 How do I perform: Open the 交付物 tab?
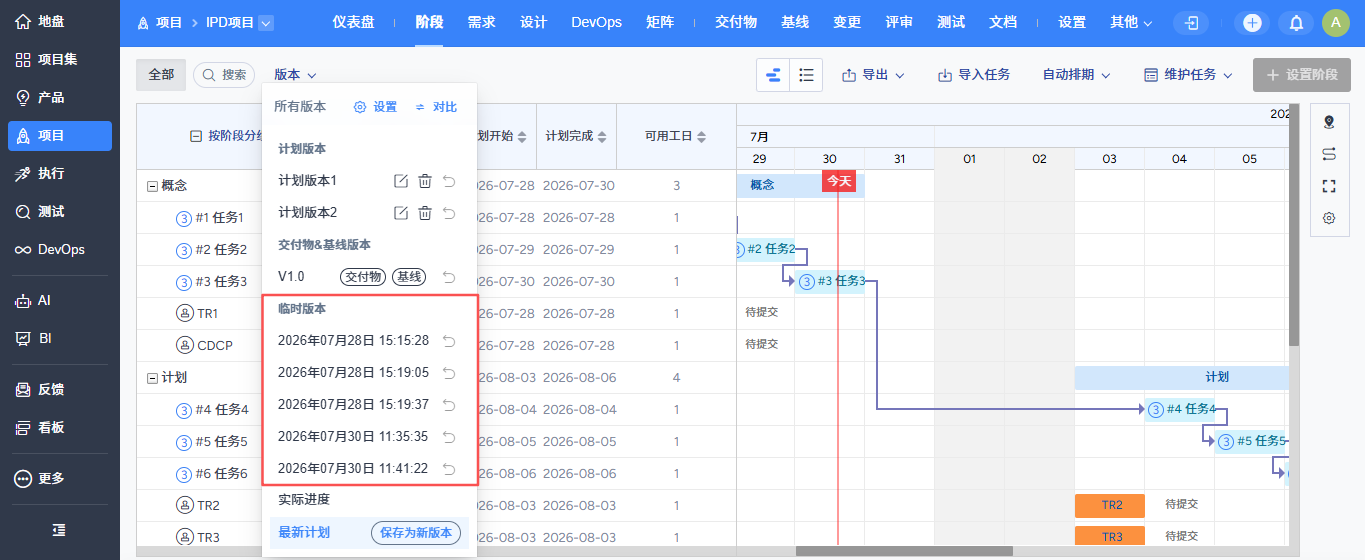click(735, 22)
